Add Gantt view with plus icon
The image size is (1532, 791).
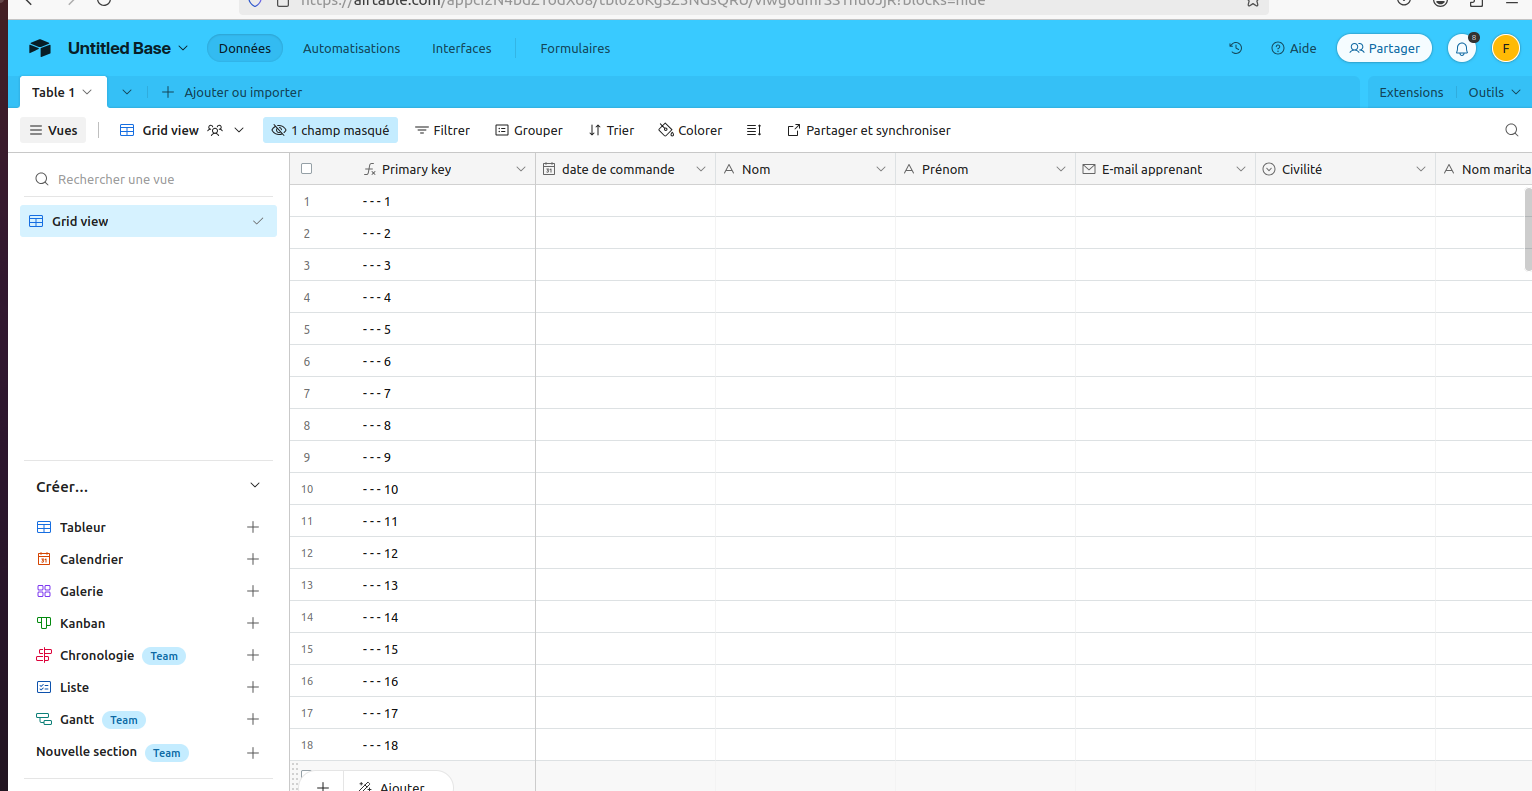(x=253, y=719)
